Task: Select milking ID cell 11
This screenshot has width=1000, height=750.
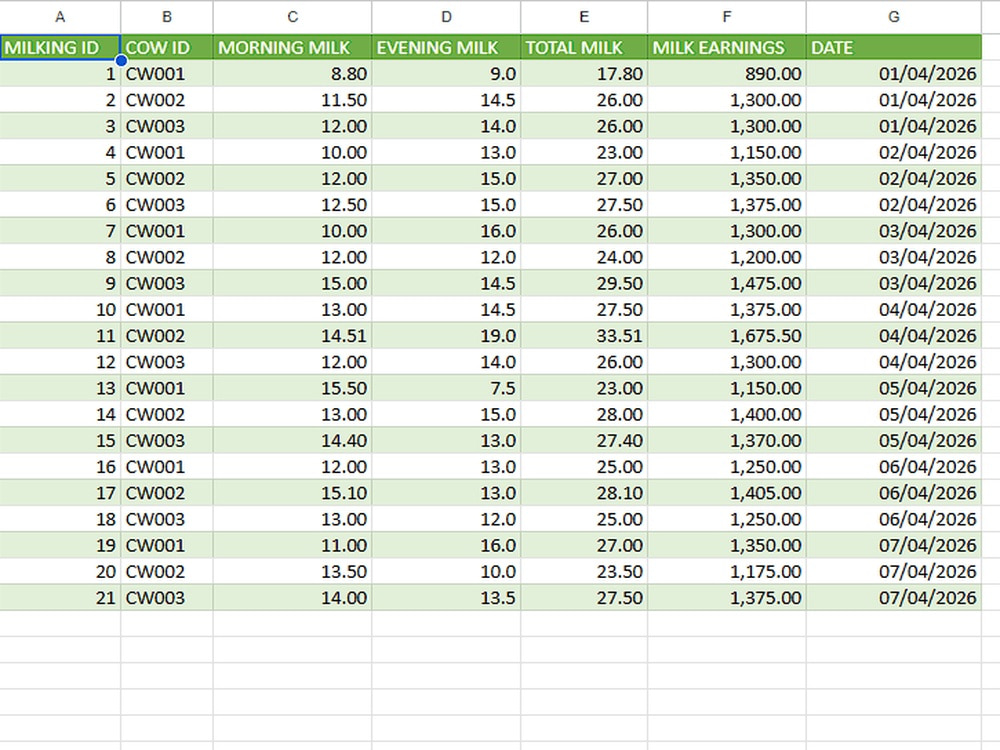Action: coord(60,335)
